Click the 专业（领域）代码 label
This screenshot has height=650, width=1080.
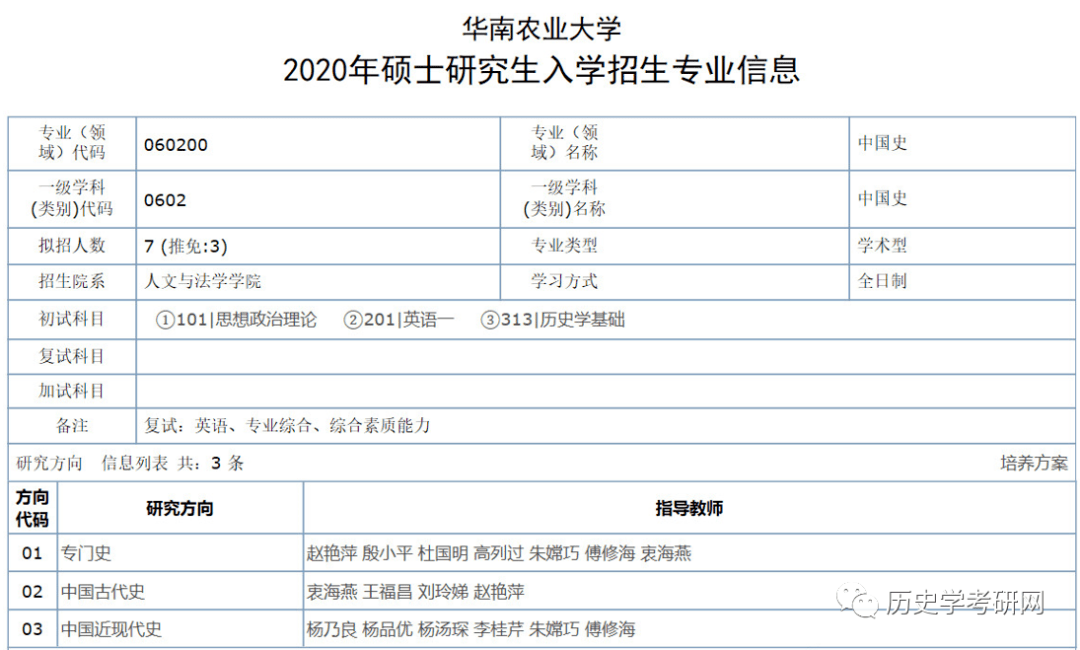pyautogui.click(x=72, y=143)
